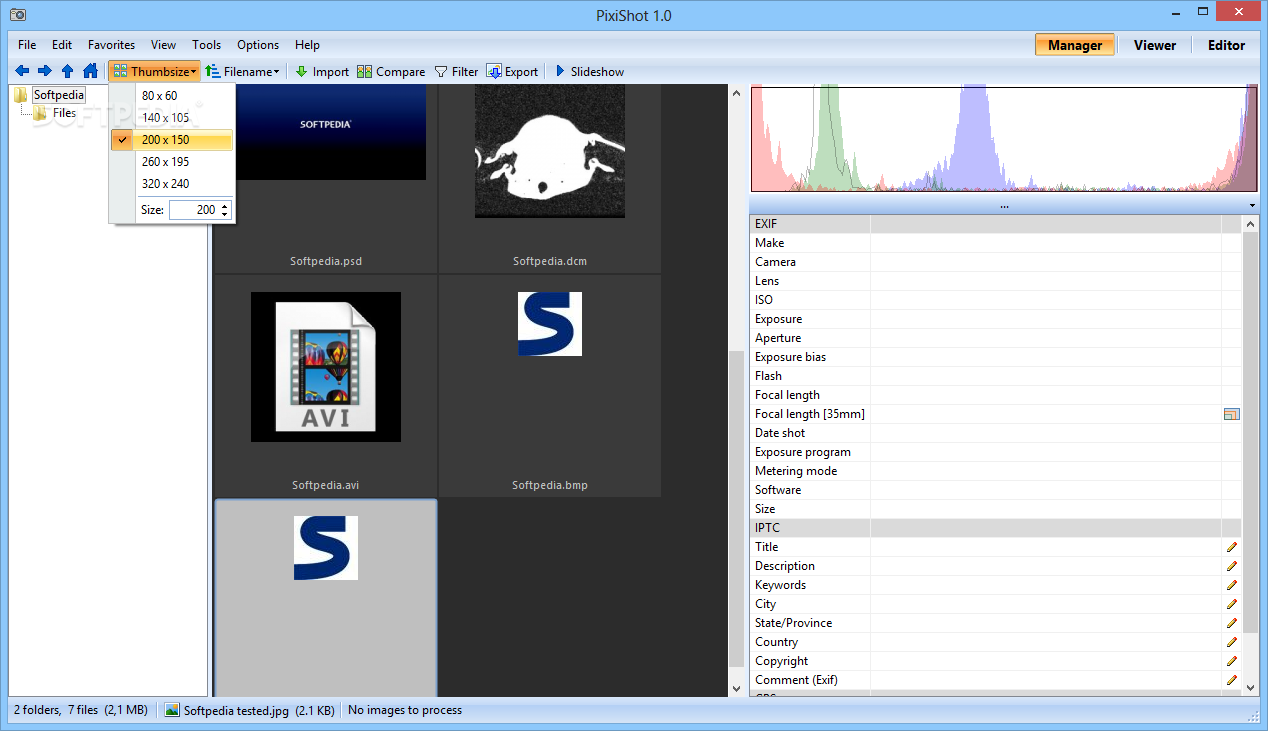This screenshot has width=1268, height=731.
Task: Click the metadata scrollbar up arrow
Action: (1250, 224)
